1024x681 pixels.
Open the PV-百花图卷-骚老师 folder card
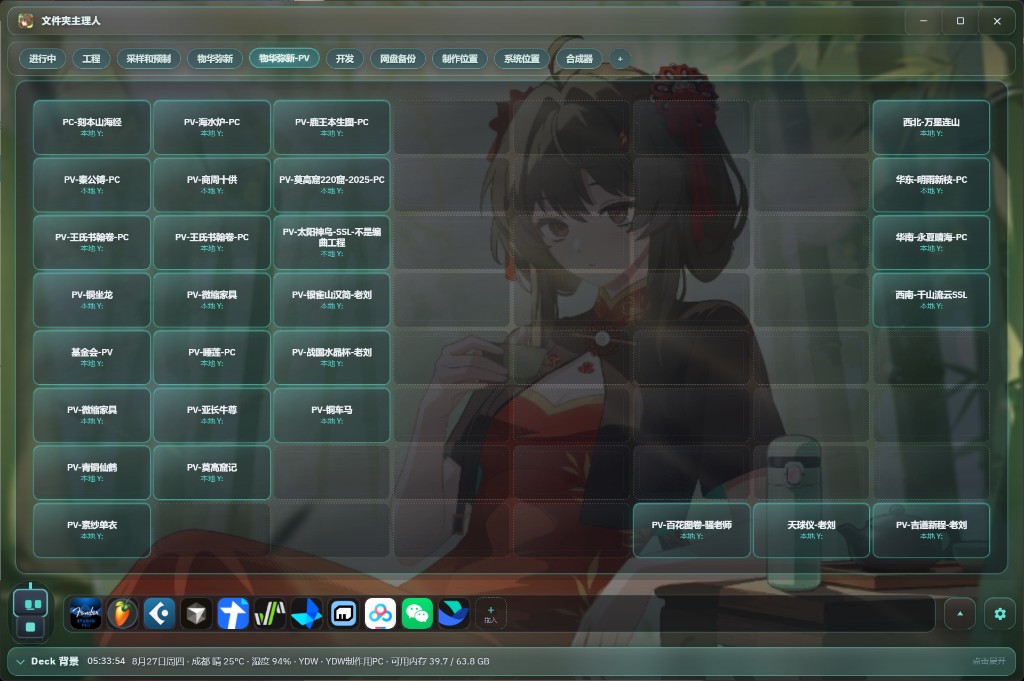[692, 530]
